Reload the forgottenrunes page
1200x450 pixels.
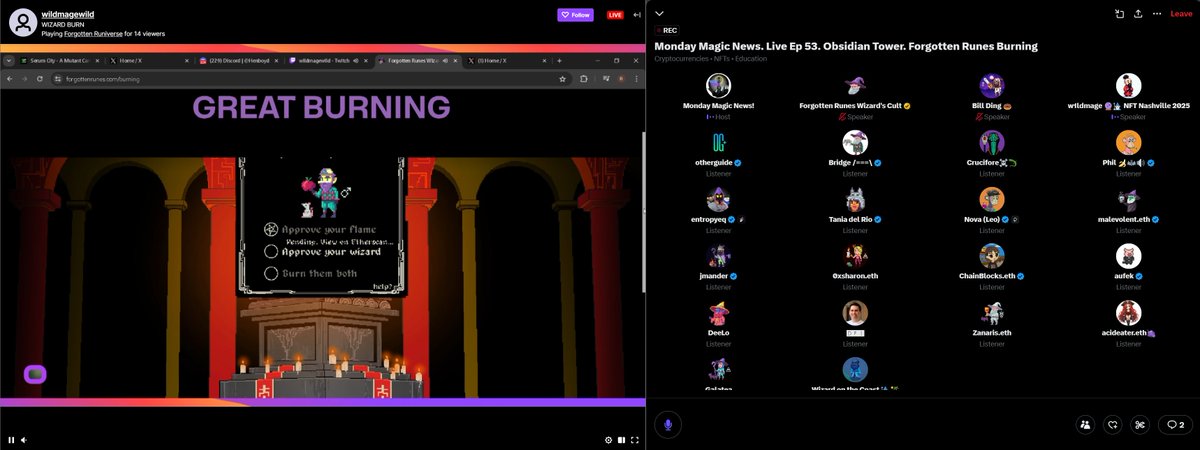coord(39,78)
